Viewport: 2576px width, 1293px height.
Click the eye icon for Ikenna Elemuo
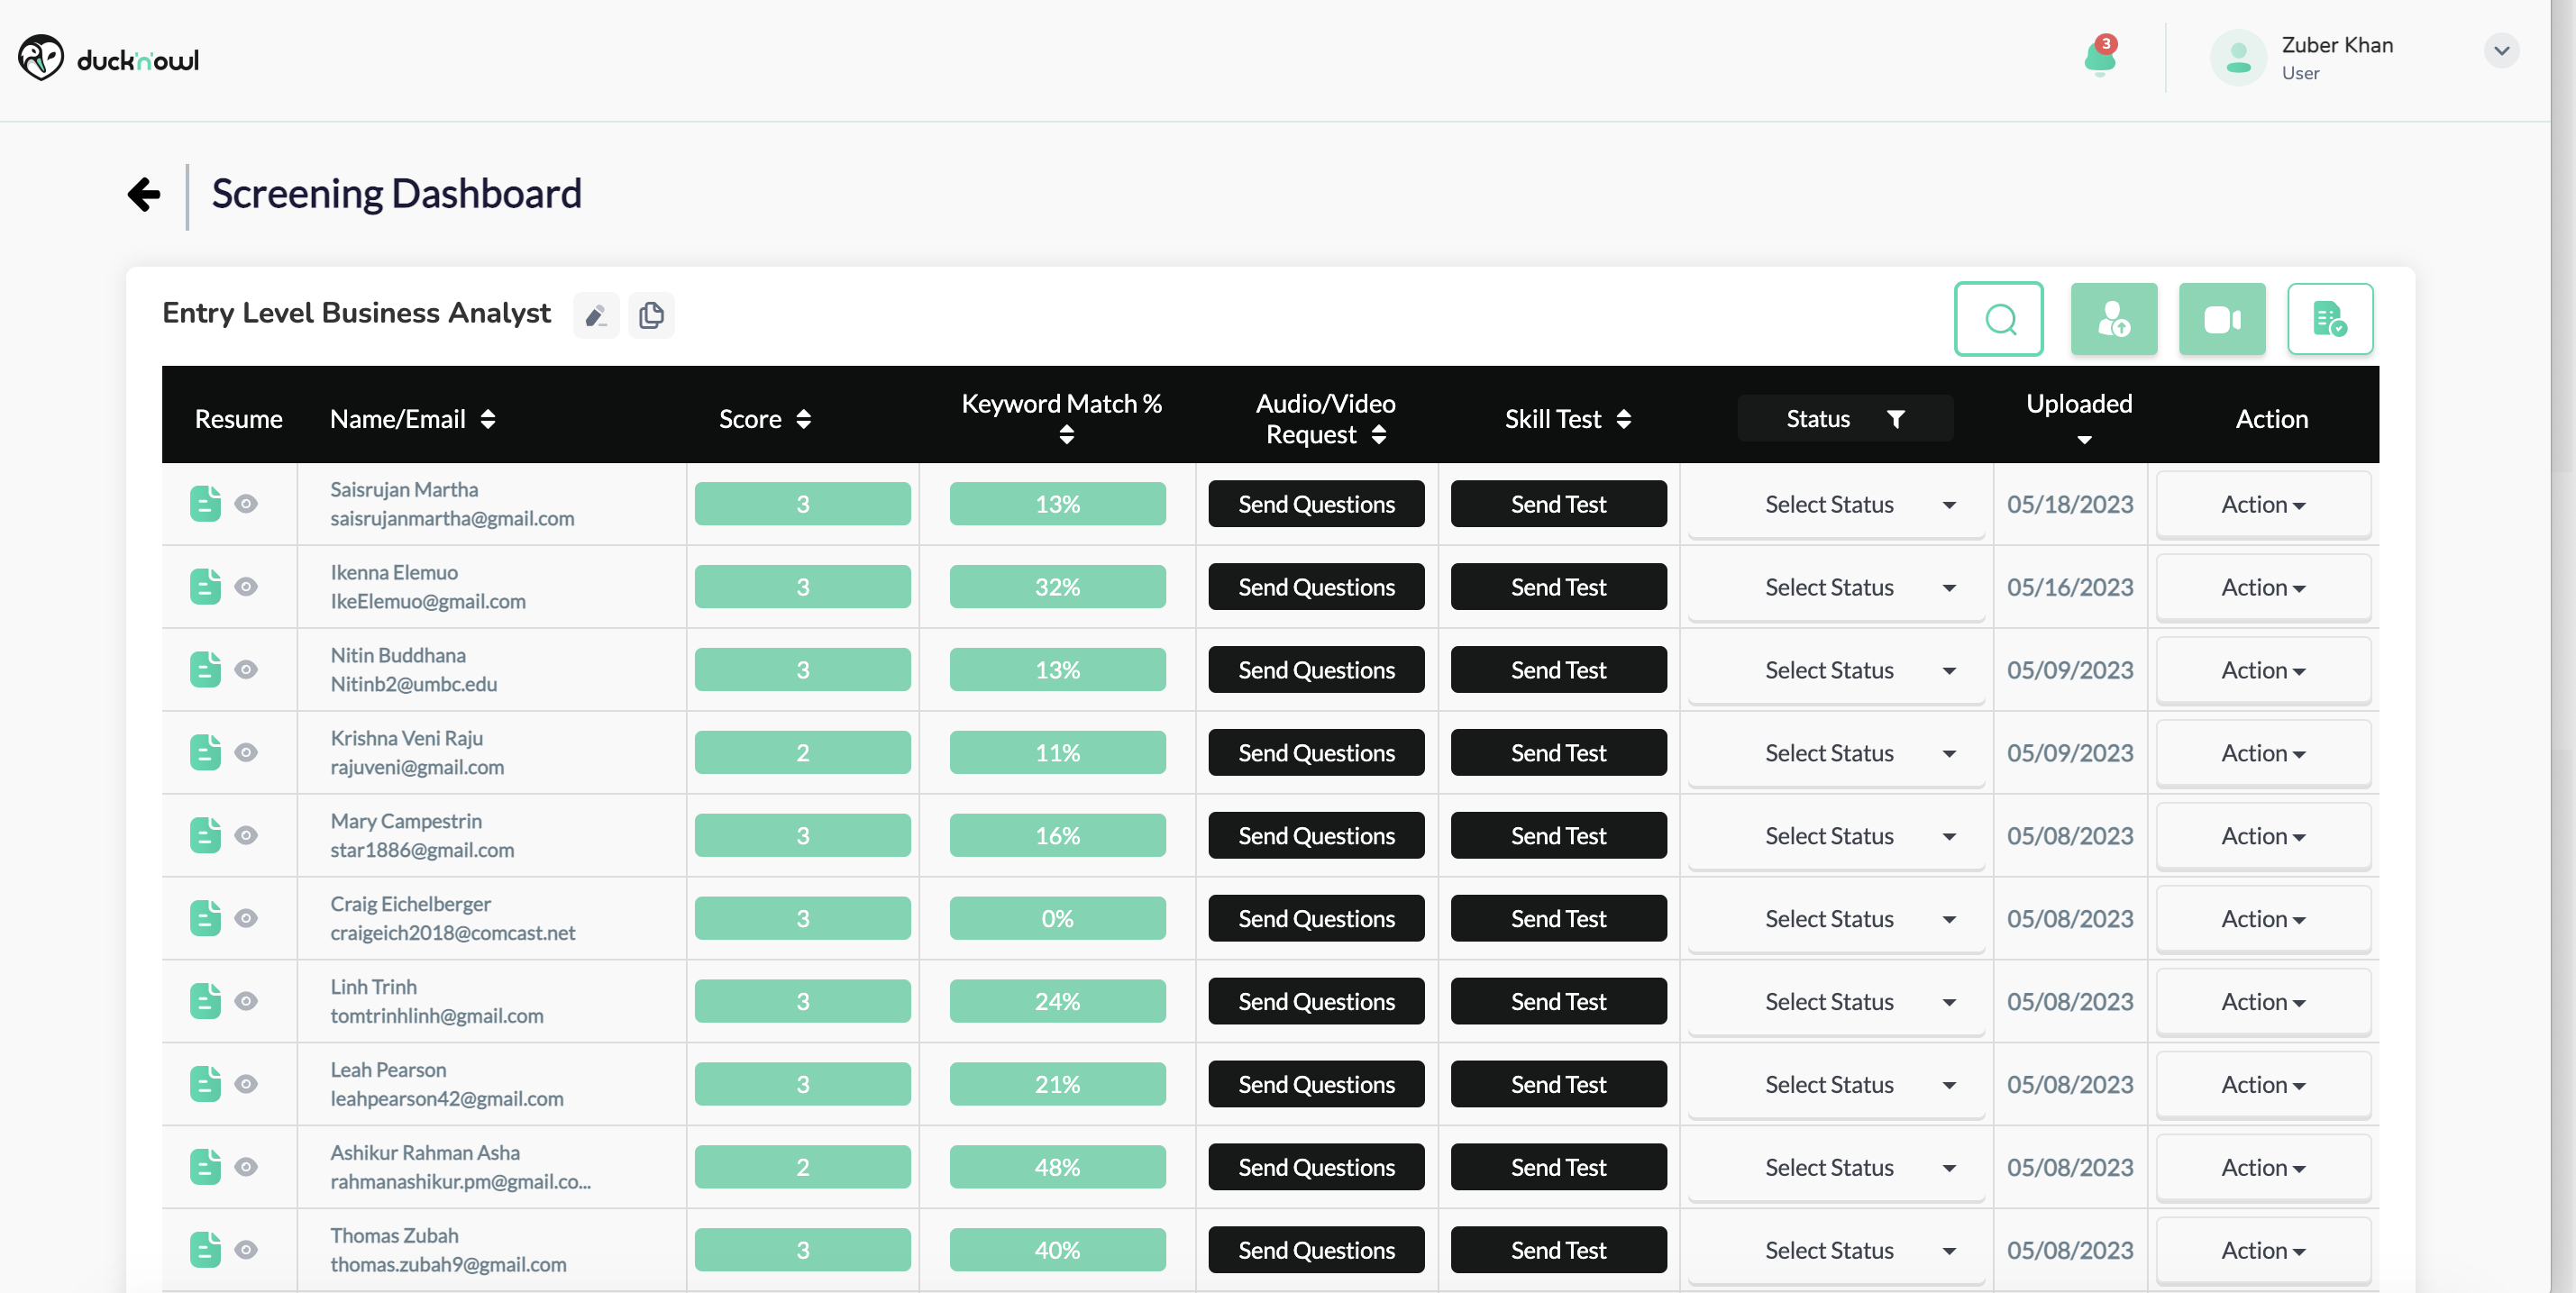tap(246, 587)
